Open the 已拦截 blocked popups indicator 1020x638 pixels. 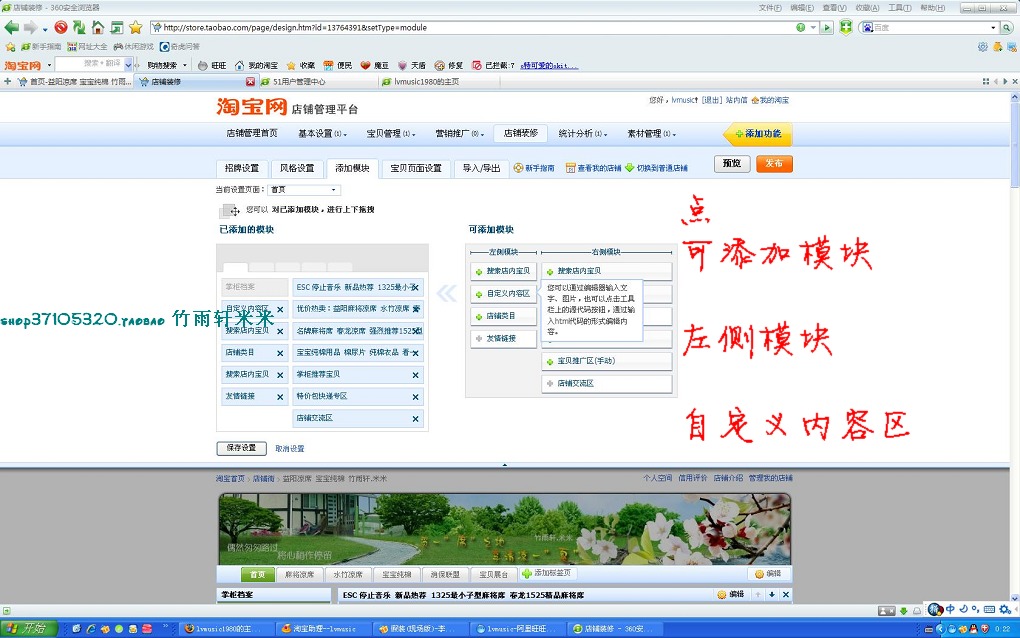[x=493, y=66]
